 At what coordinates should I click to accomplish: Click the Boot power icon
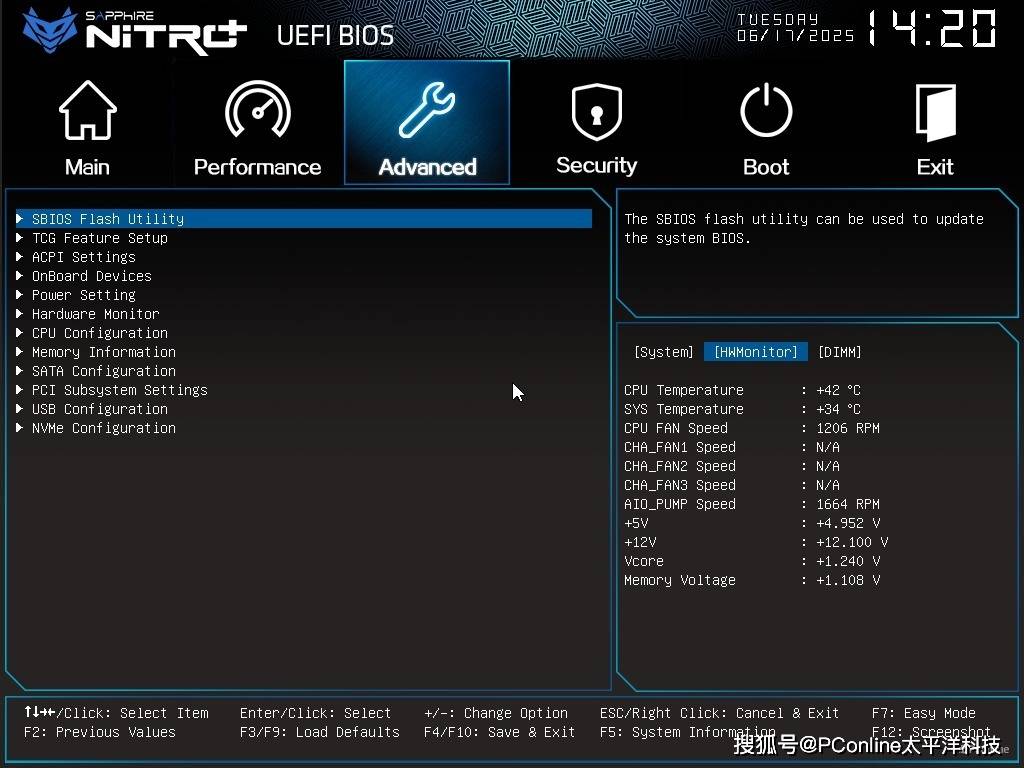766,111
